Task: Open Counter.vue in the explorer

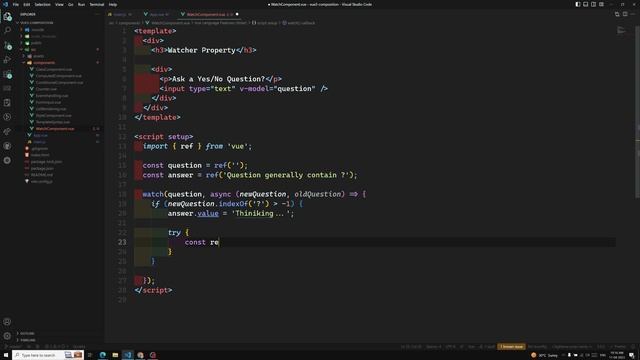Action: click(x=46, y=89)
